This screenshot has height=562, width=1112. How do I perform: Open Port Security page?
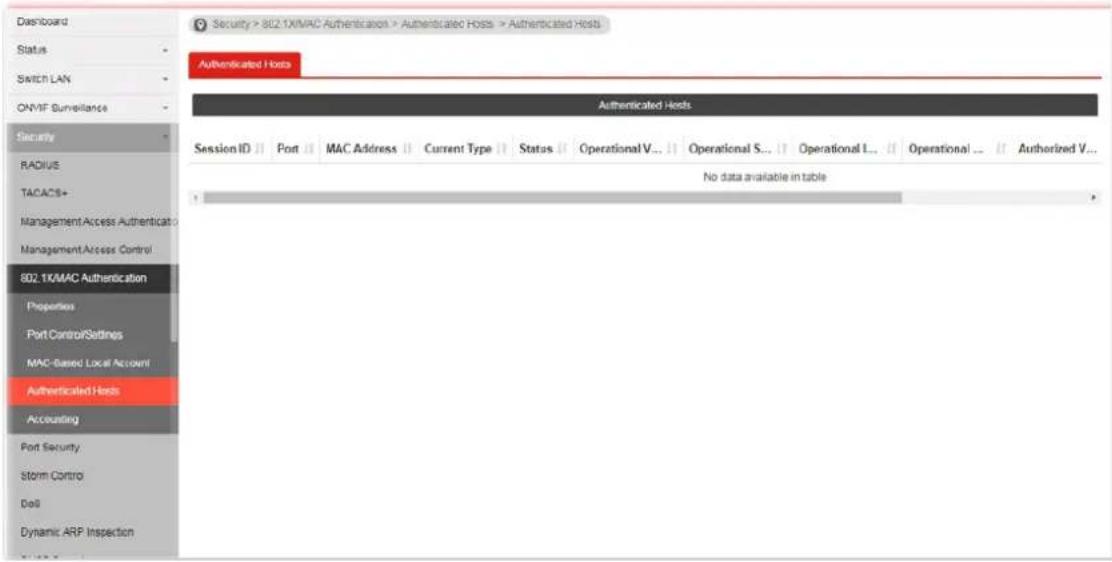click(x=93, y=448)
